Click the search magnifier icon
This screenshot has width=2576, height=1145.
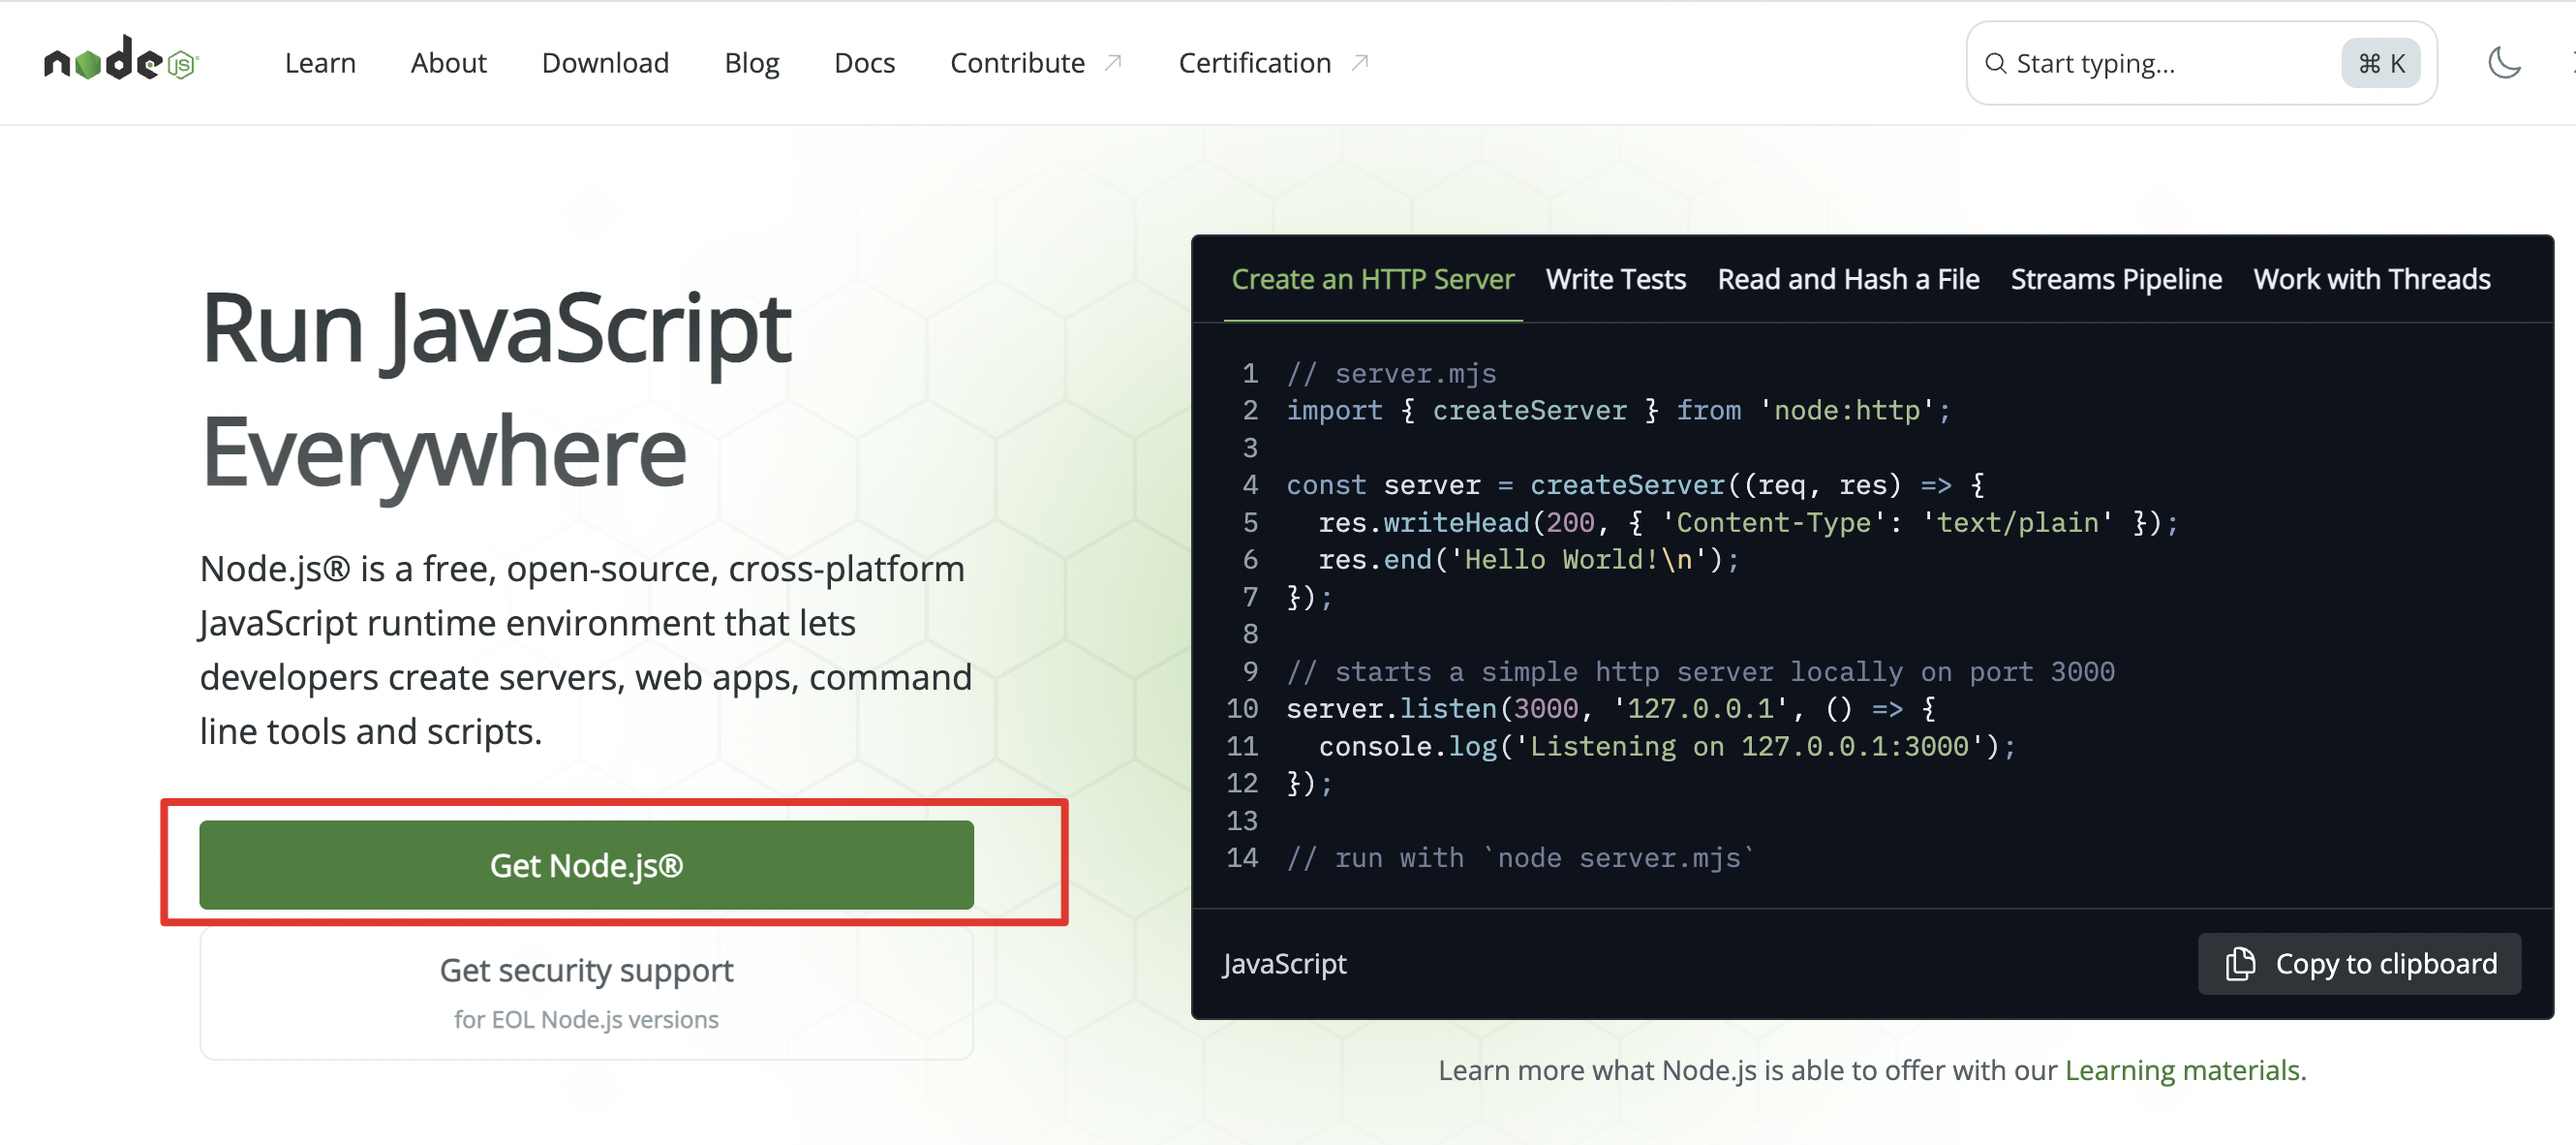tap(1995, 64)
